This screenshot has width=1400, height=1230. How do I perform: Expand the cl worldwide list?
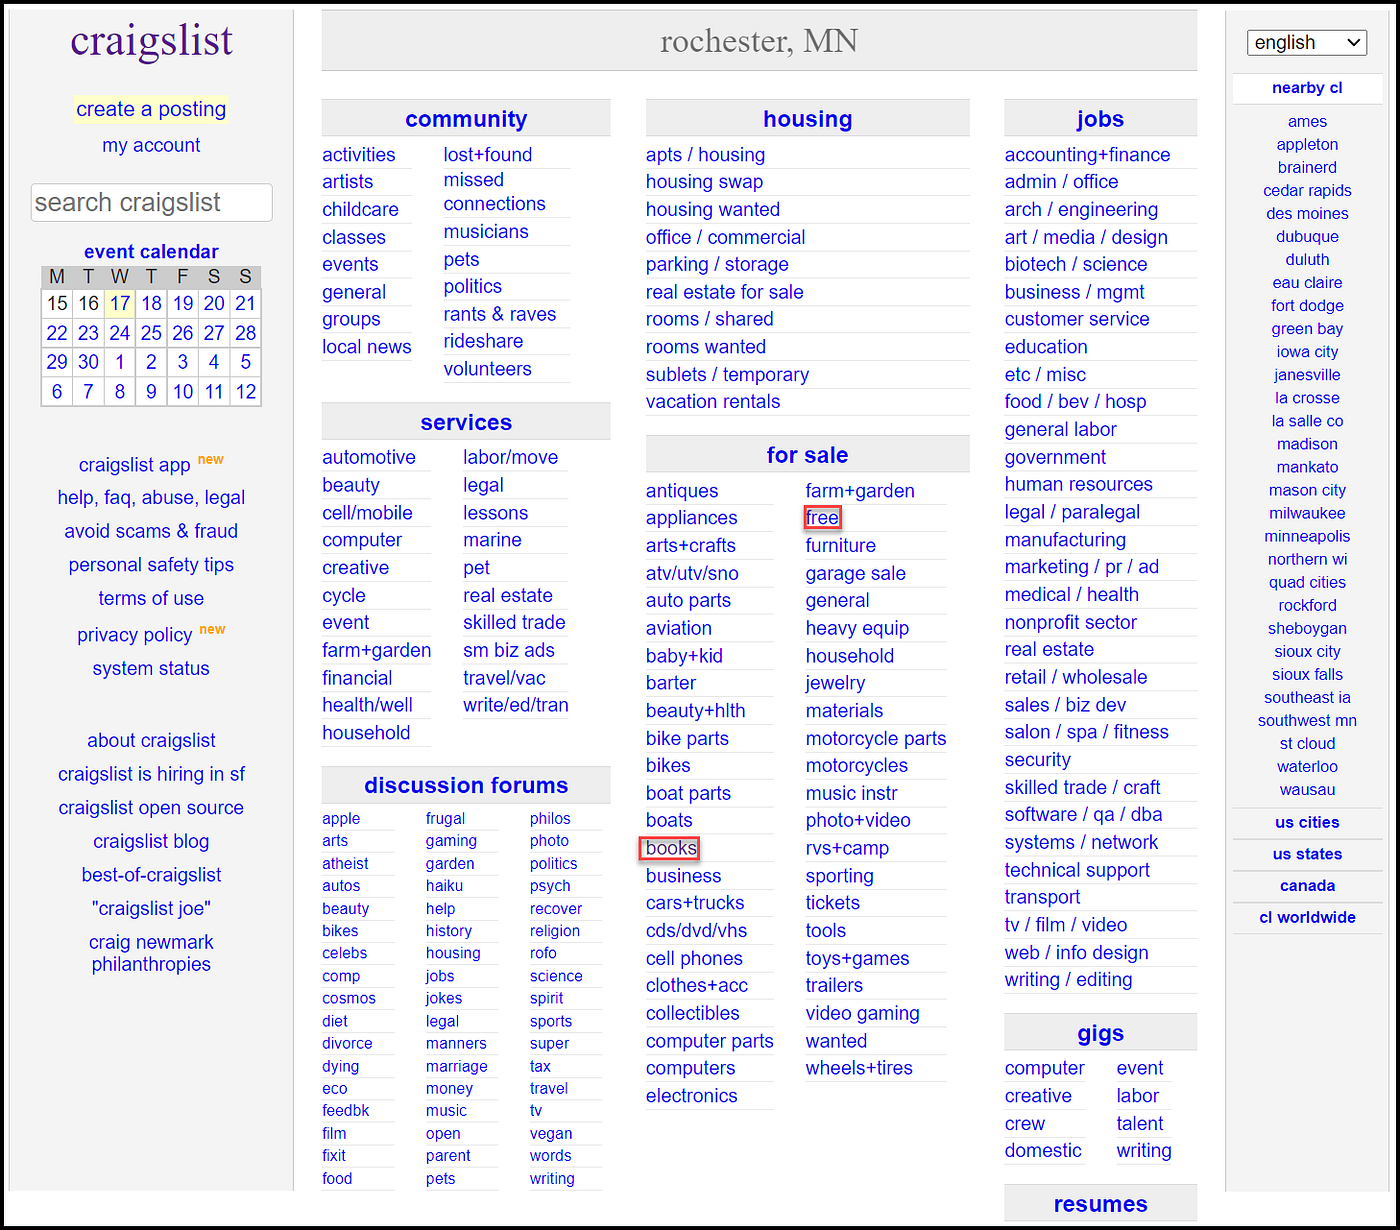(x=1307, y=917)
